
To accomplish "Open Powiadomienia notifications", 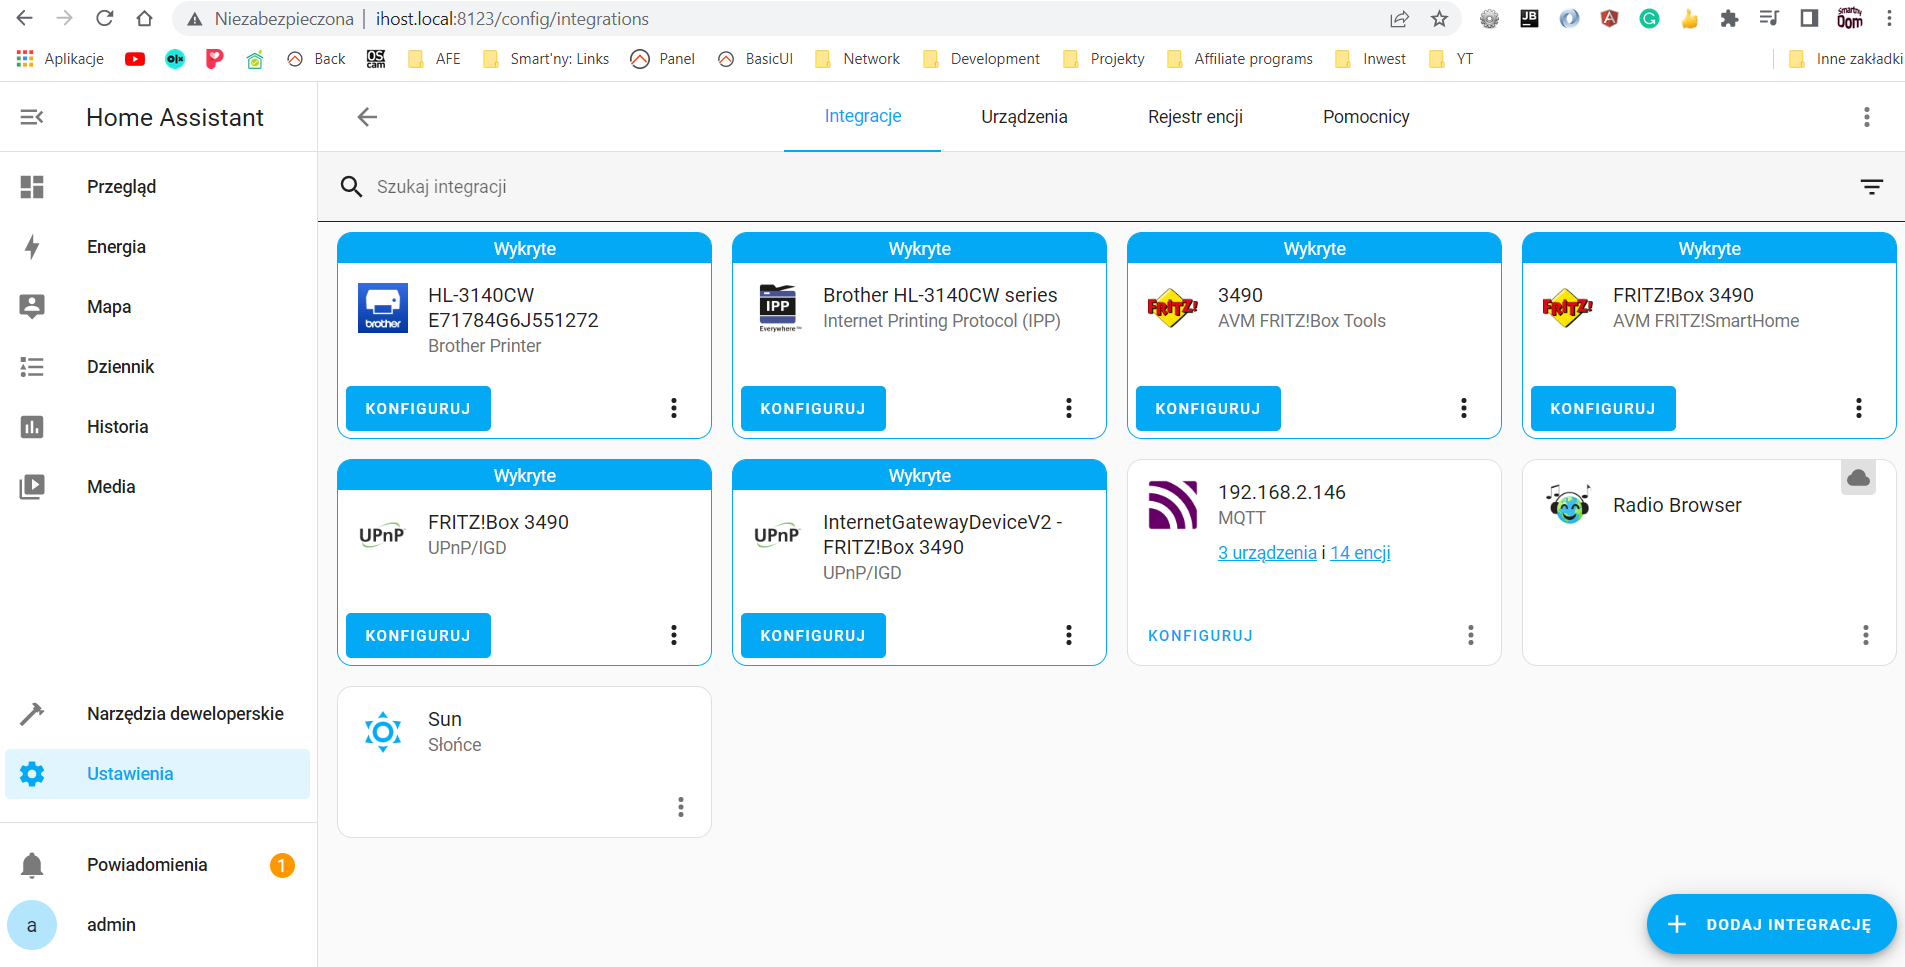I will pos(158,865).
